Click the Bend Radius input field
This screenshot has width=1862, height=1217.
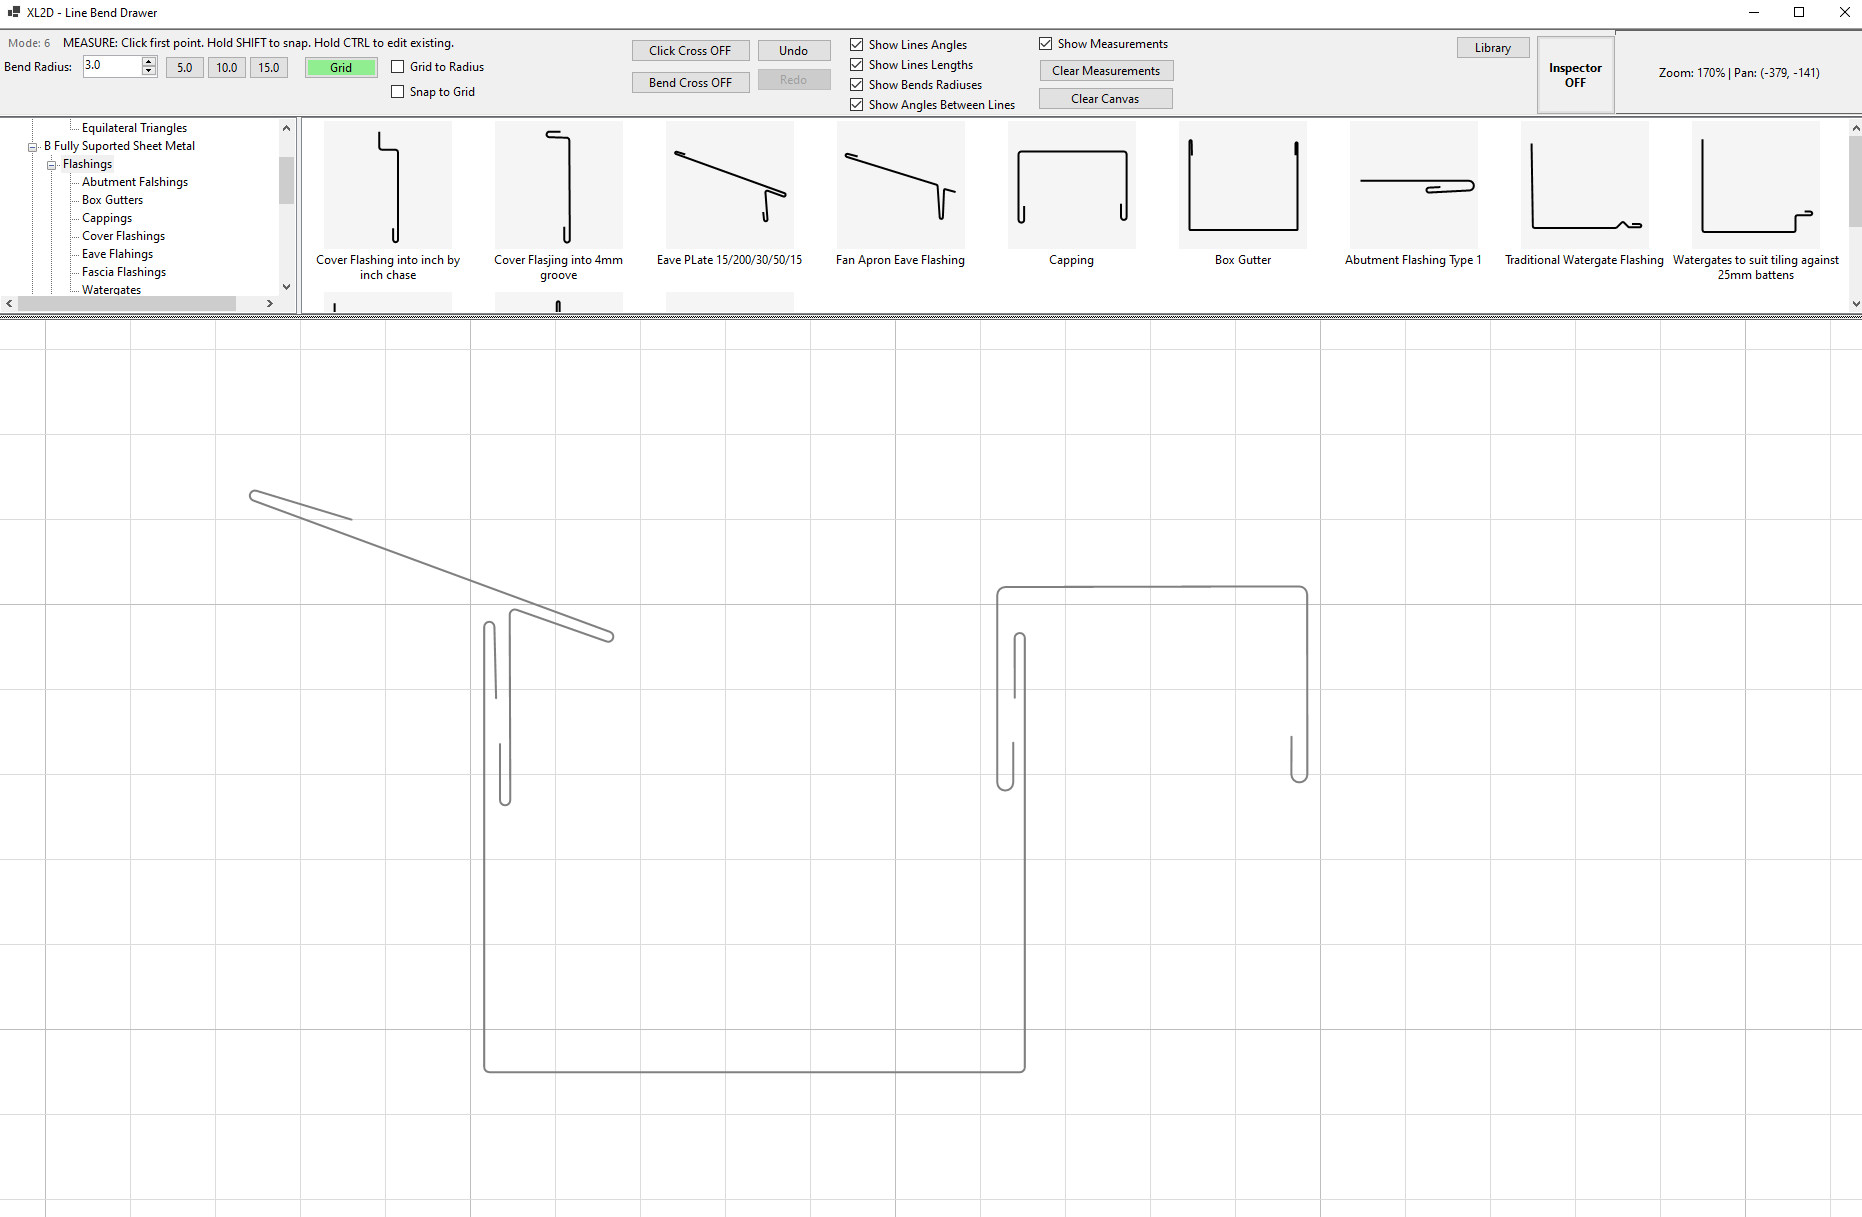110,66
